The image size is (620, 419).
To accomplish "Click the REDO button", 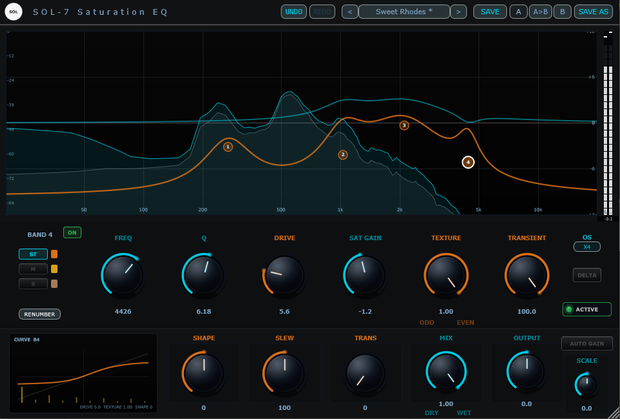I will (x=322, y=12).
